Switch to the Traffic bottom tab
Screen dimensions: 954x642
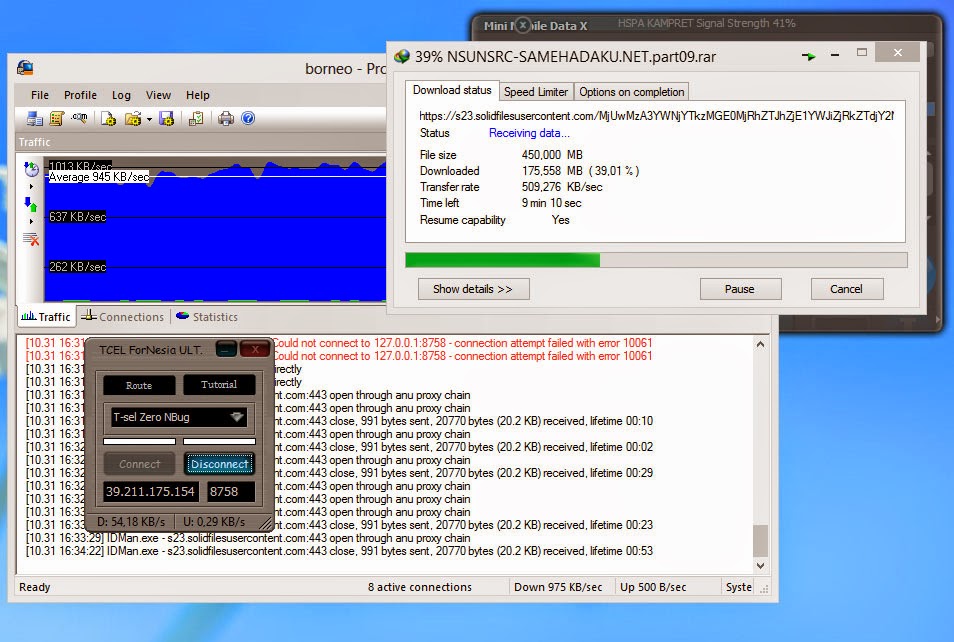click(x=46, y=316)
